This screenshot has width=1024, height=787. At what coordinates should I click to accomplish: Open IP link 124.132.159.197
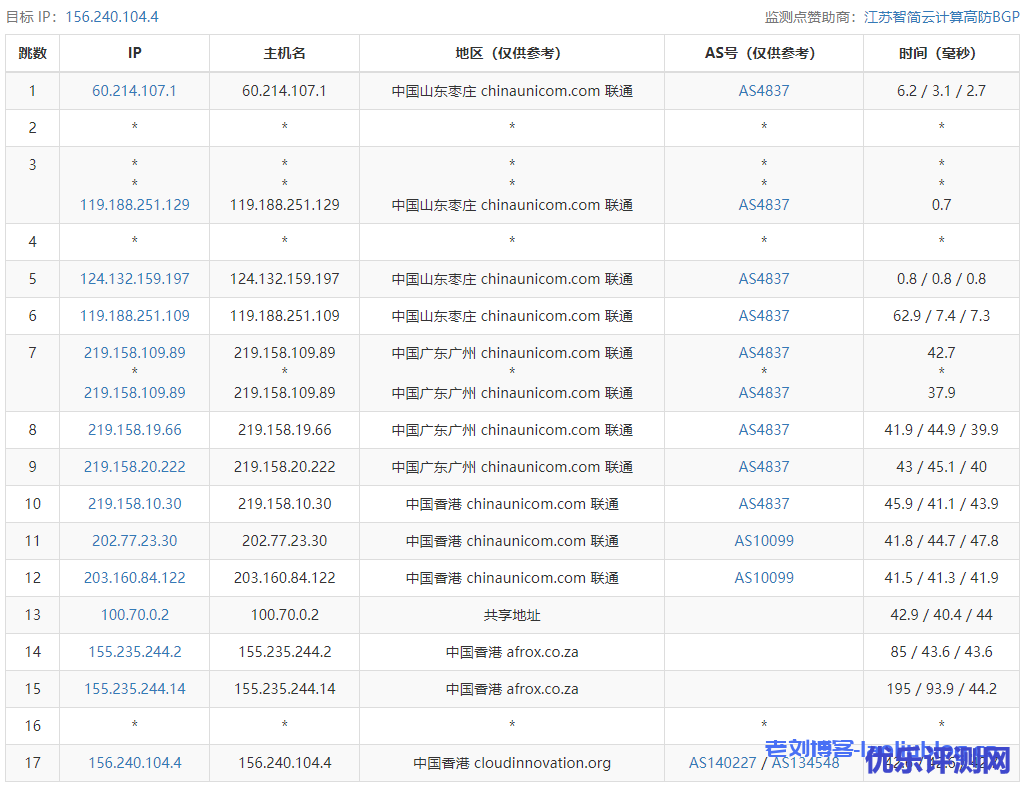click(x=134, y=279)
